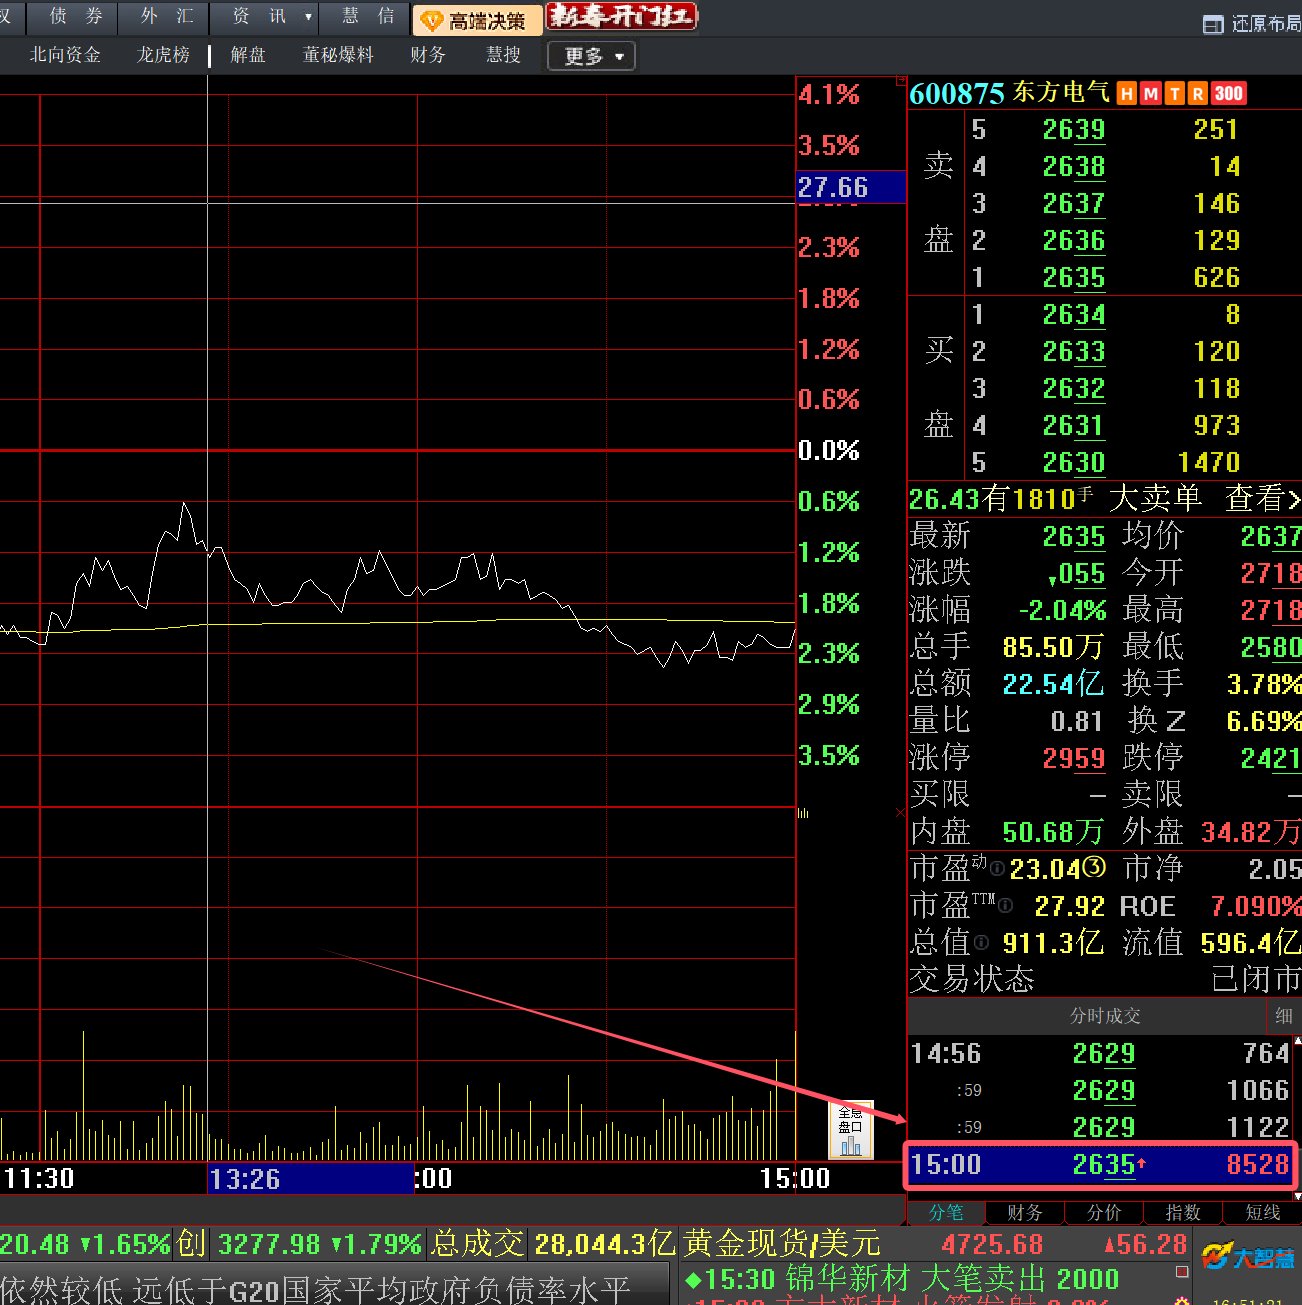Open the 慧信 menu
Viewport: 1302px width, 1305px height.
tap(367, 17)
